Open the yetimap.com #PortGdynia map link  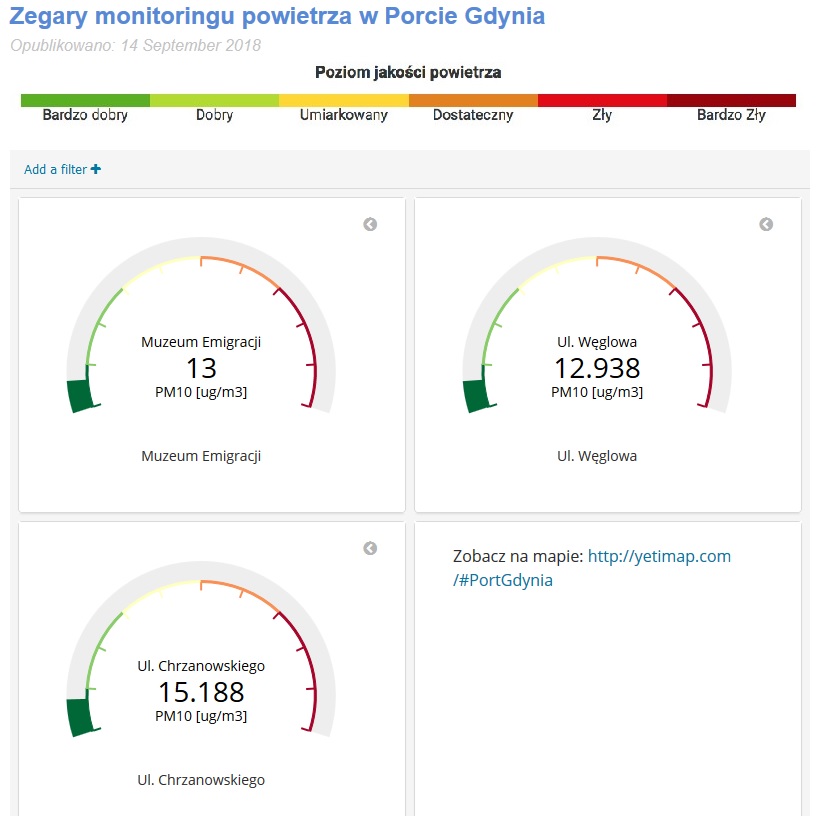click(x=591, y=568)
